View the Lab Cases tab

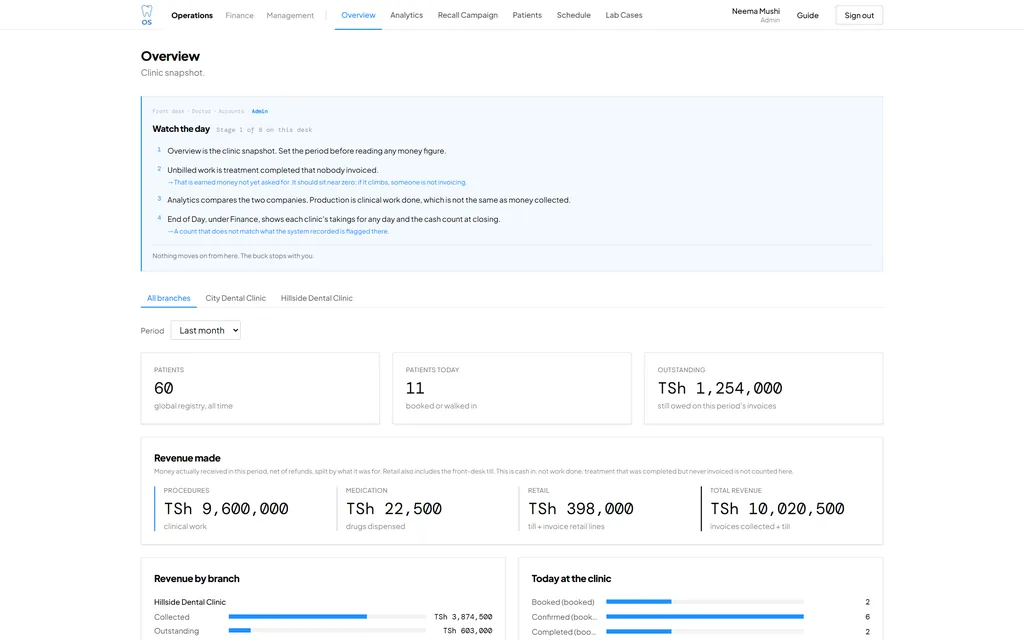pyautogui.click(x=624, y=15)
